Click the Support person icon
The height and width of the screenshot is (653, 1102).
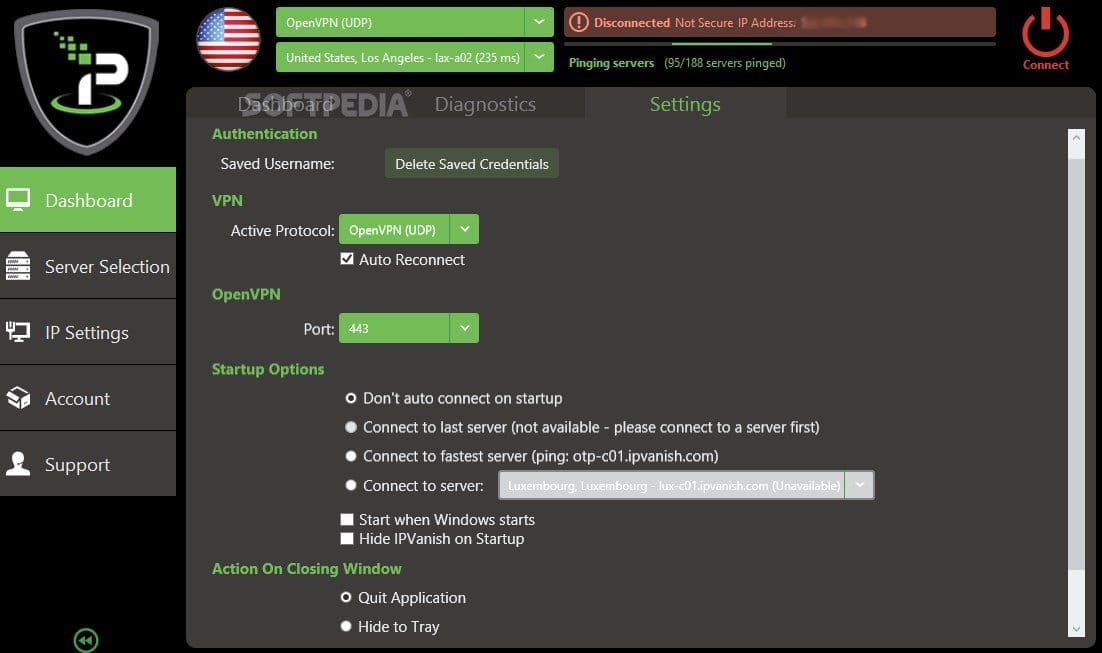tap(19, 464)
